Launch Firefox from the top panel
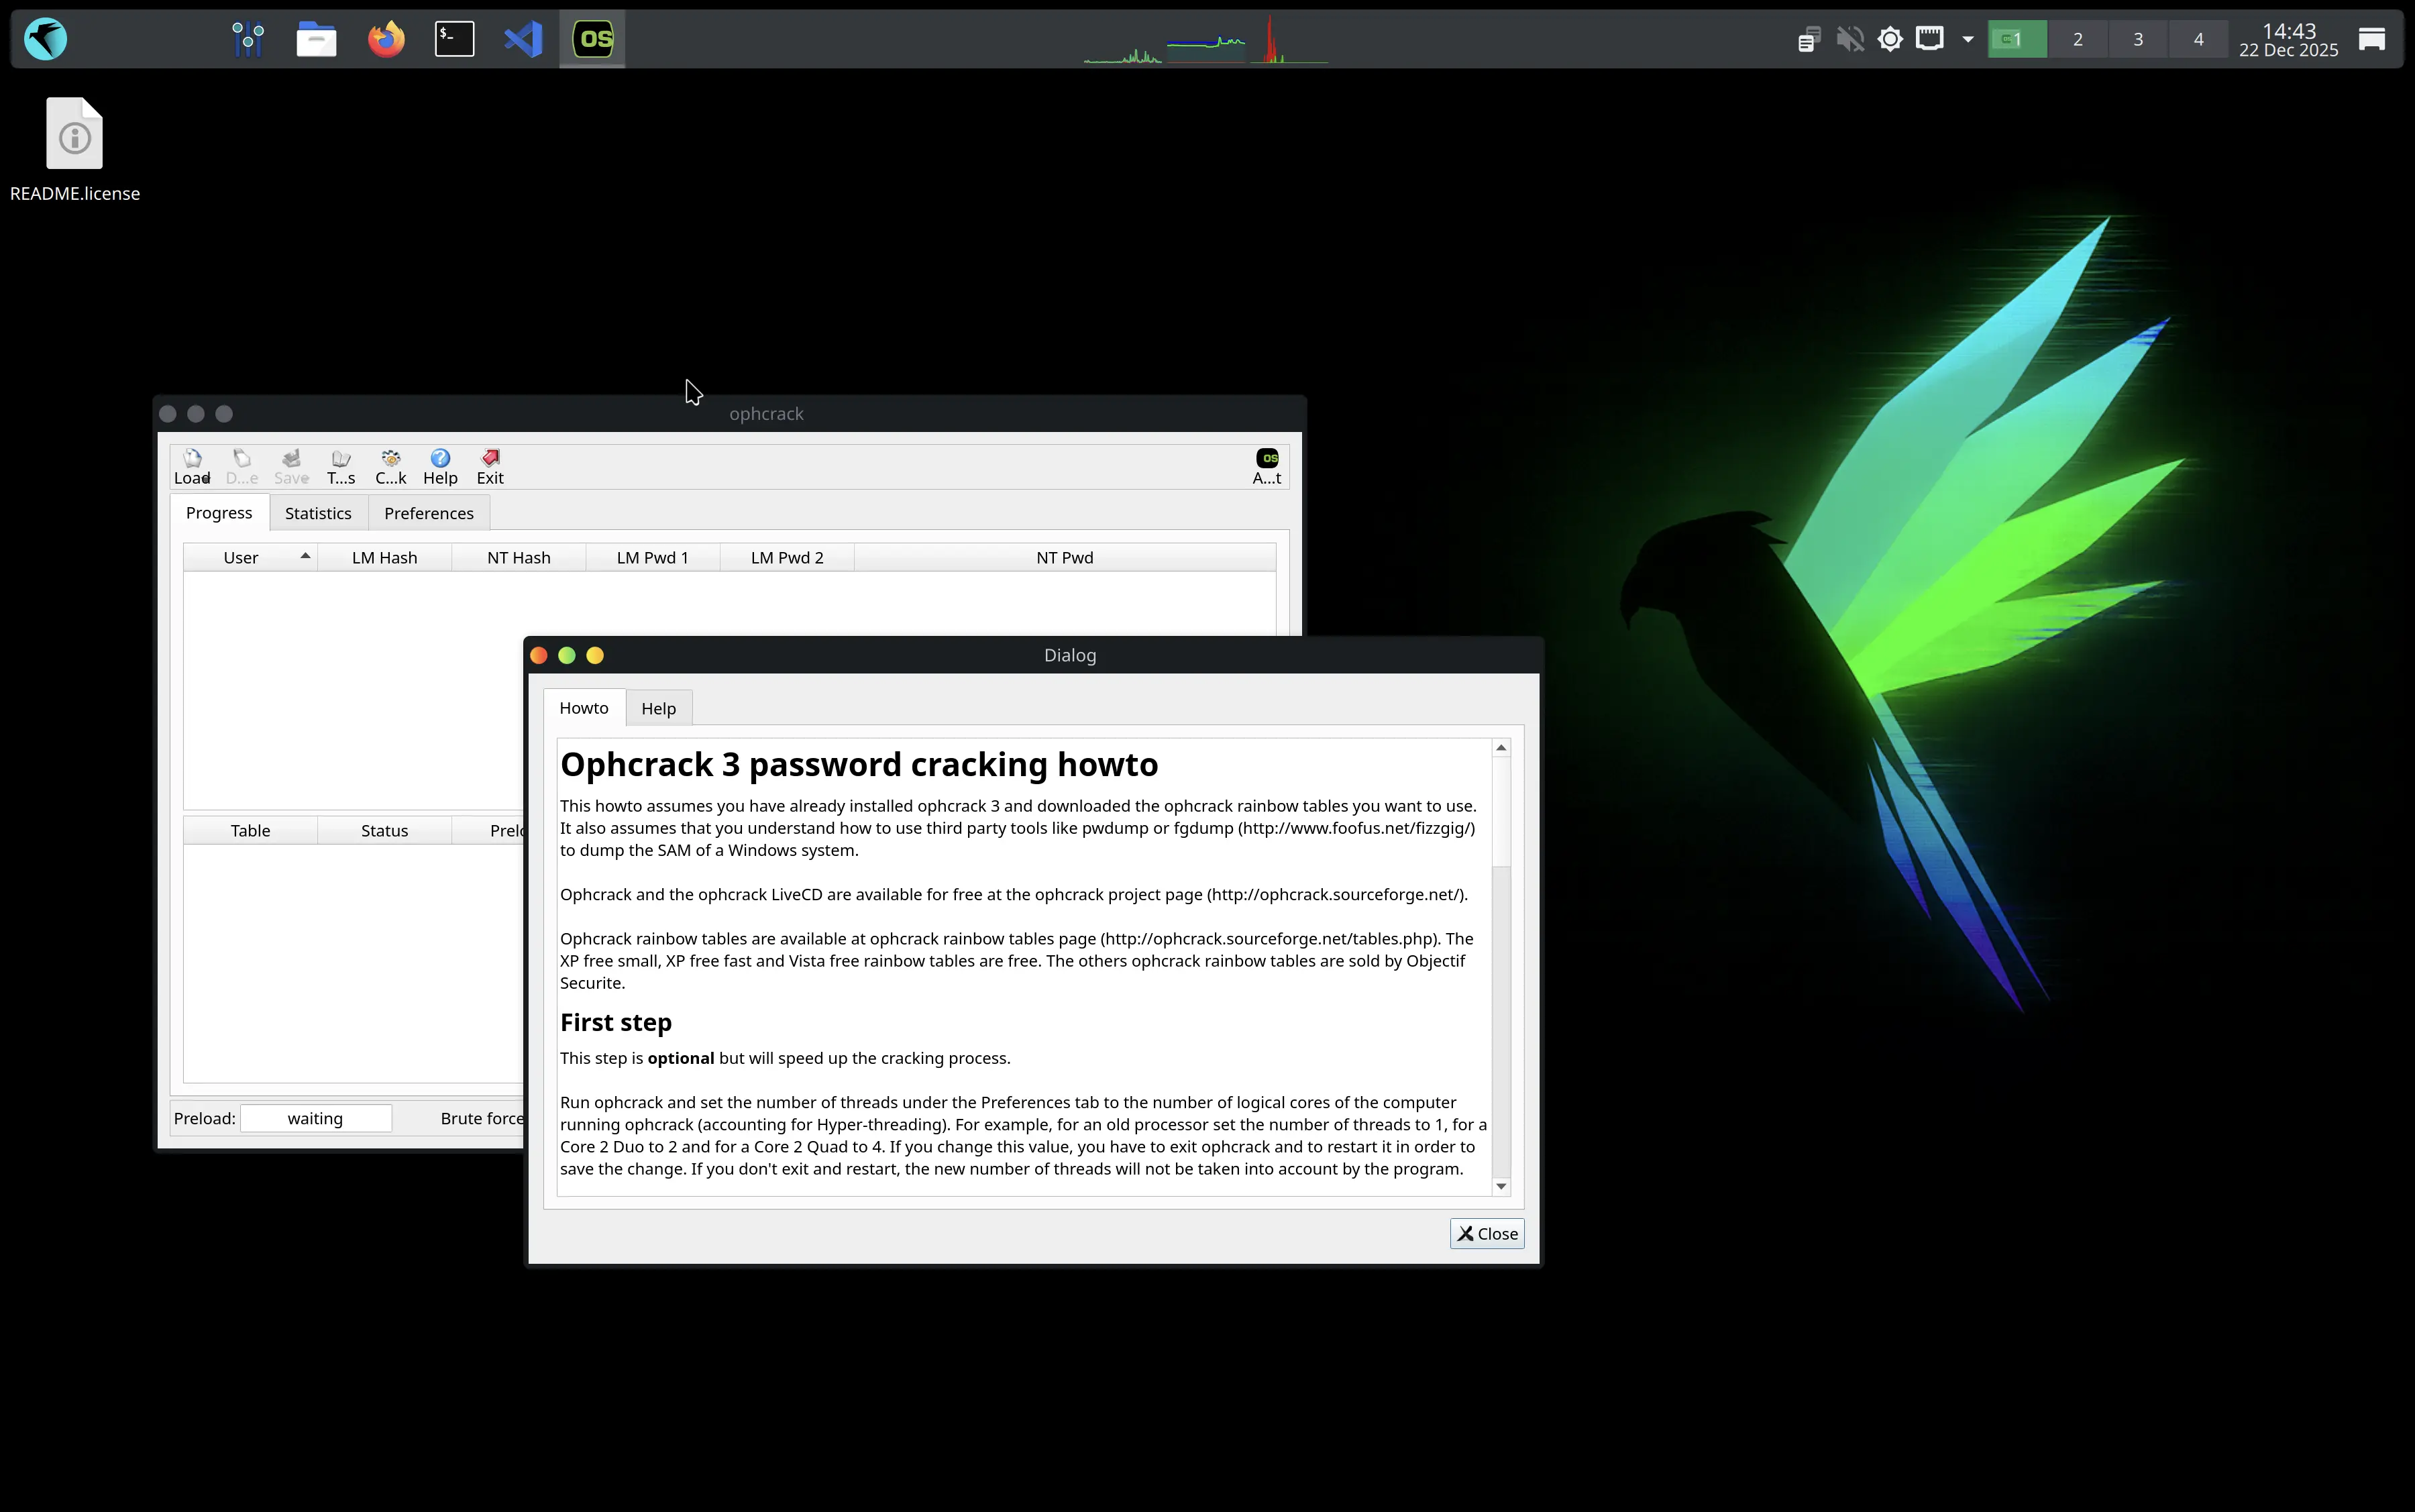 (x=386, y=39)
